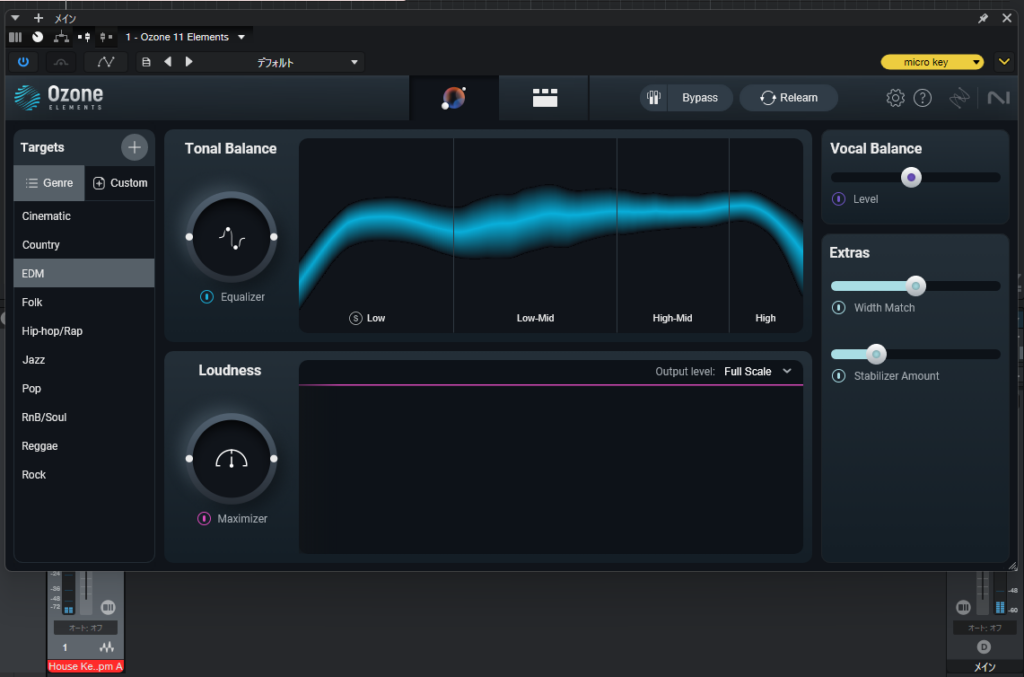Image resolution: width=1024 pixels, height=677 pixels.
Task: Click the Tonal Balance Equalizer dial
Action: (231, 237)
